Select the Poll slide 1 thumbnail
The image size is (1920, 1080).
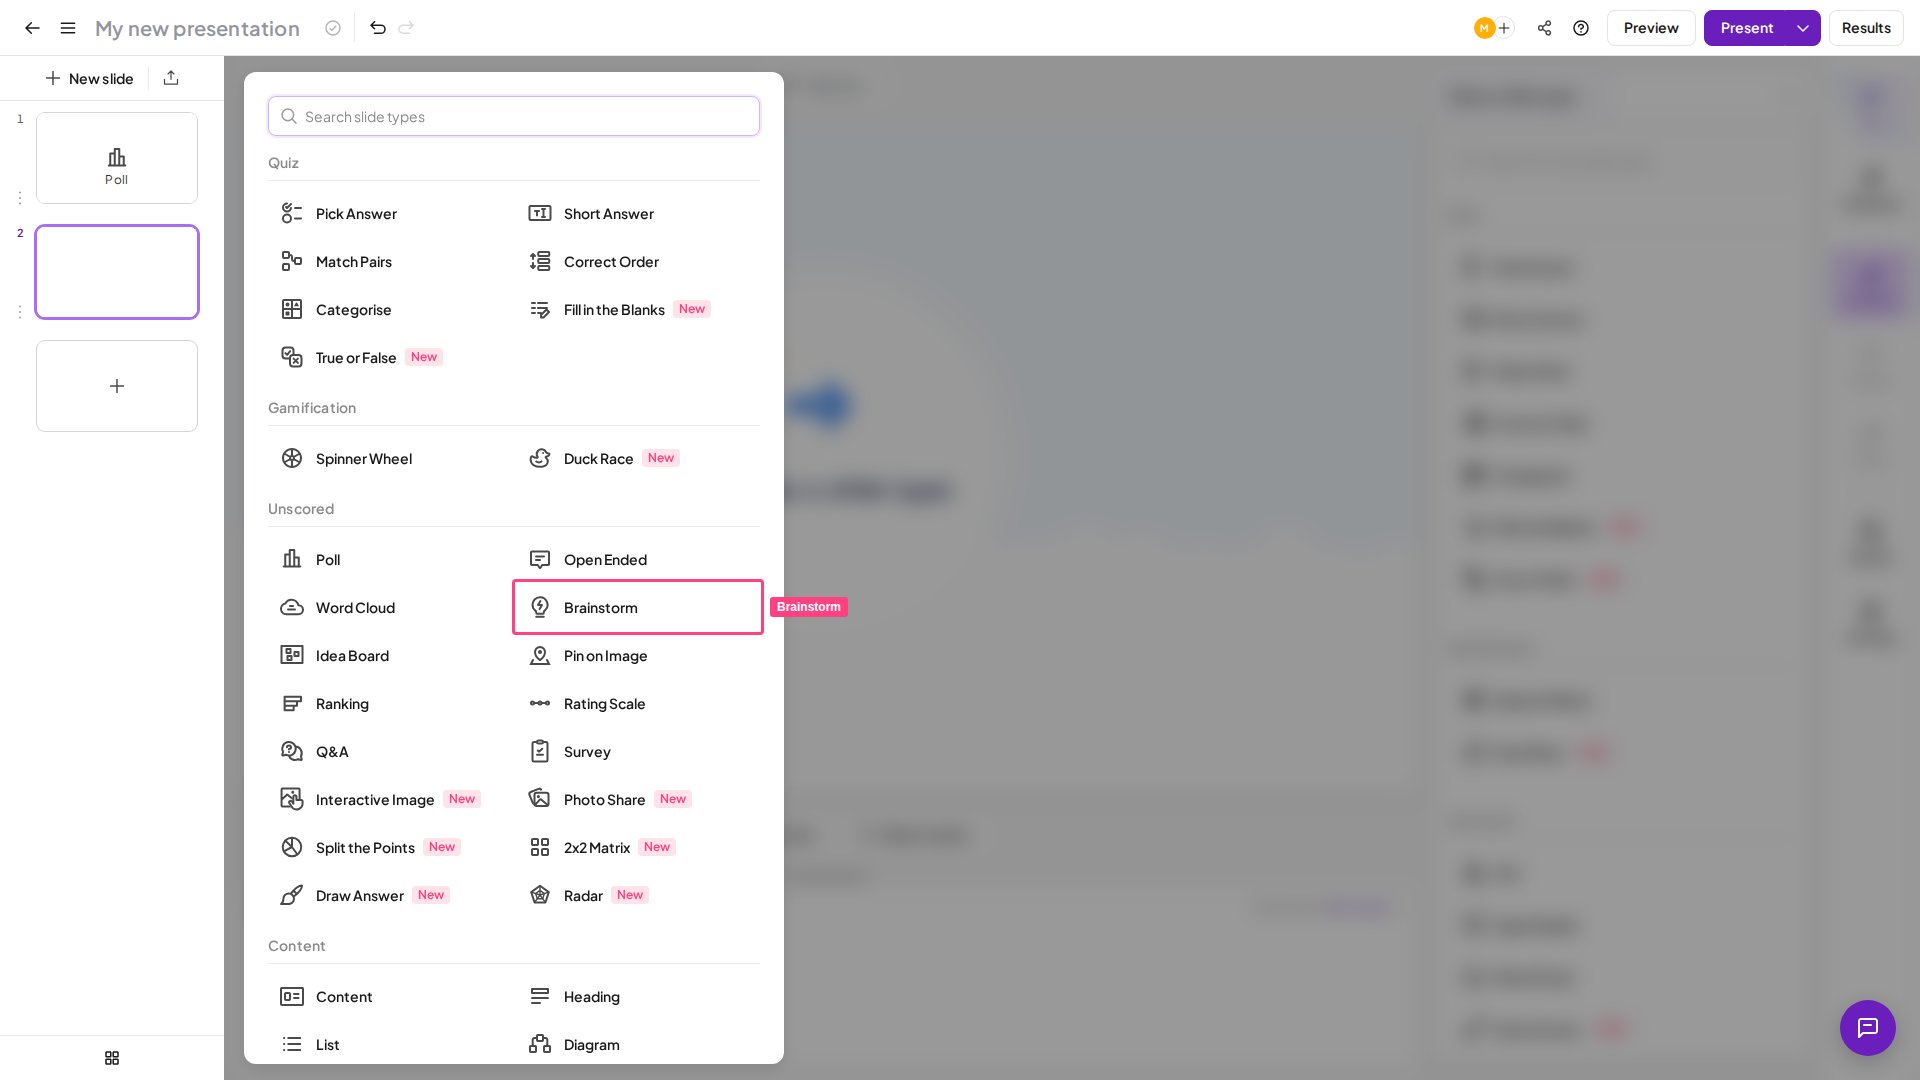click(117, 158)
